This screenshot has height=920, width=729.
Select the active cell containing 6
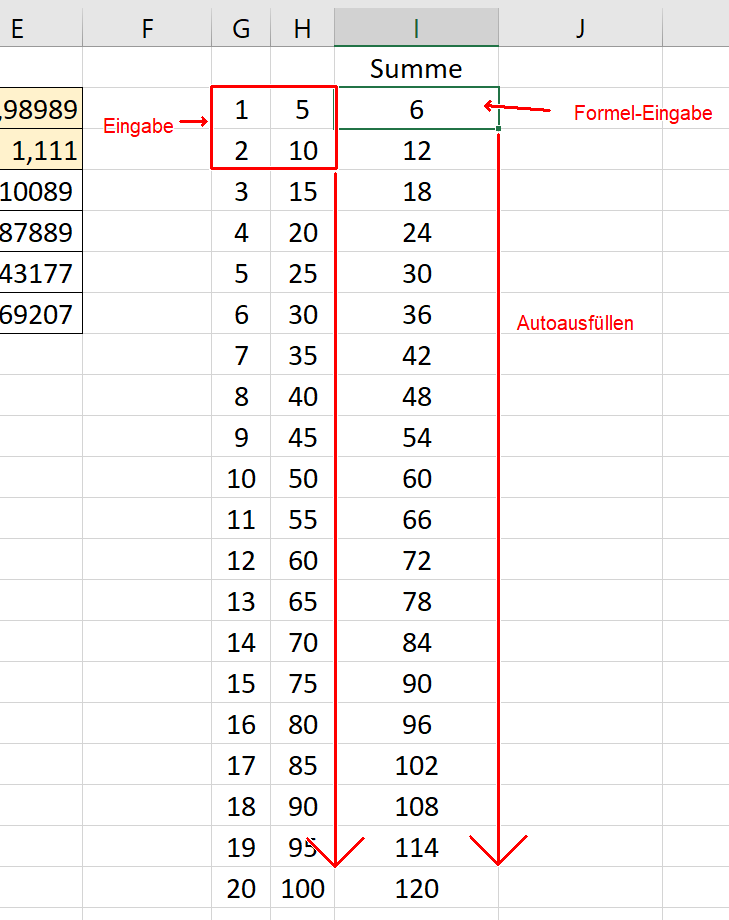tap(416, 109)
